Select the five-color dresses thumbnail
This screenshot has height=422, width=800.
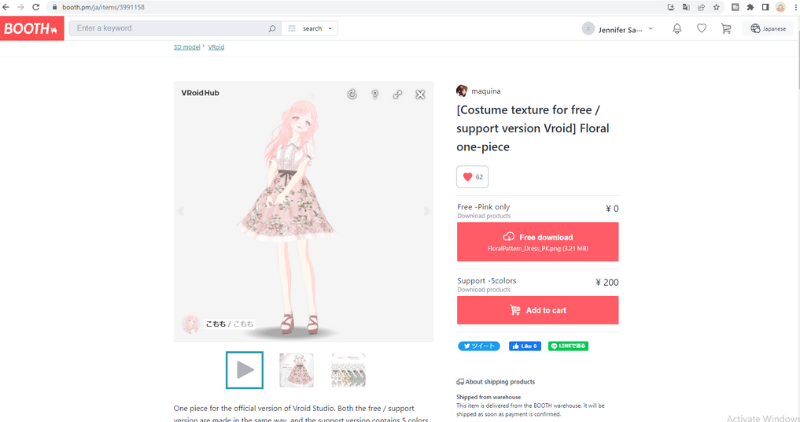click(x=348, y=370)
